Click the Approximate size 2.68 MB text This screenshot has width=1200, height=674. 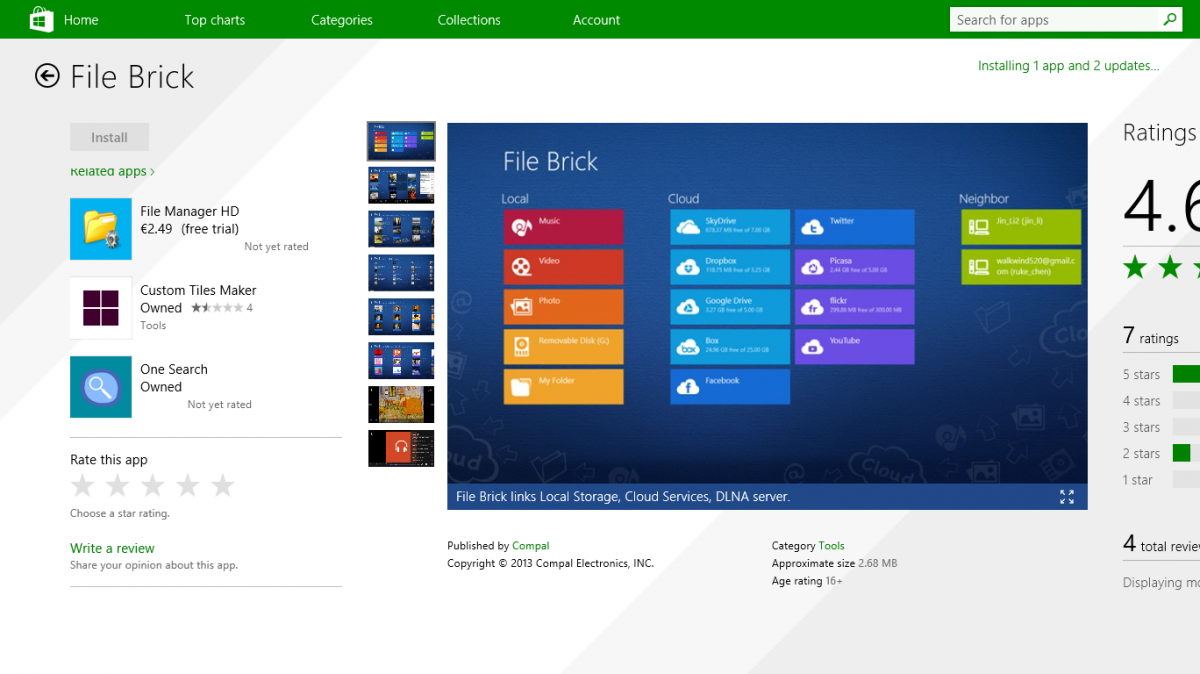coord(834,564)
